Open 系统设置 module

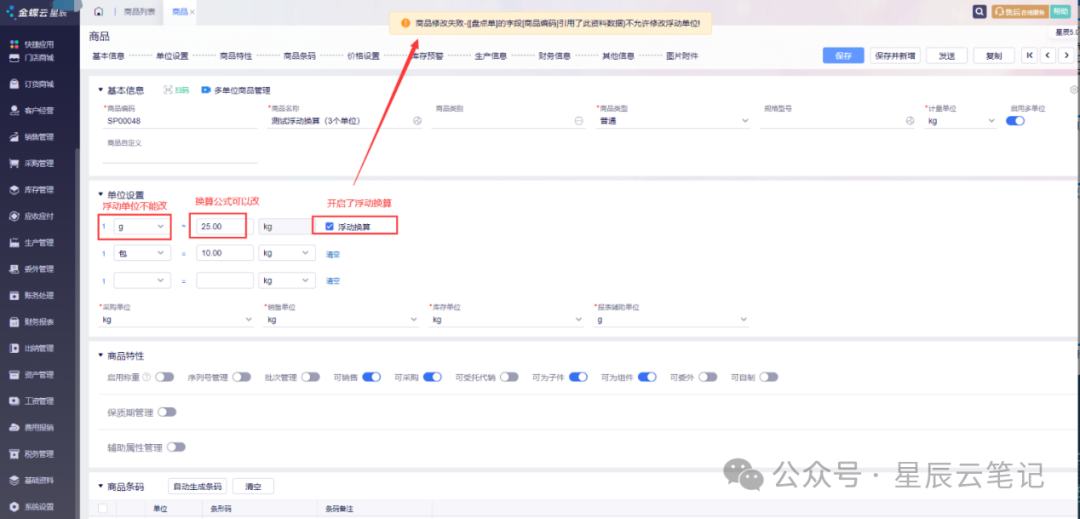(x=32, y=507)
